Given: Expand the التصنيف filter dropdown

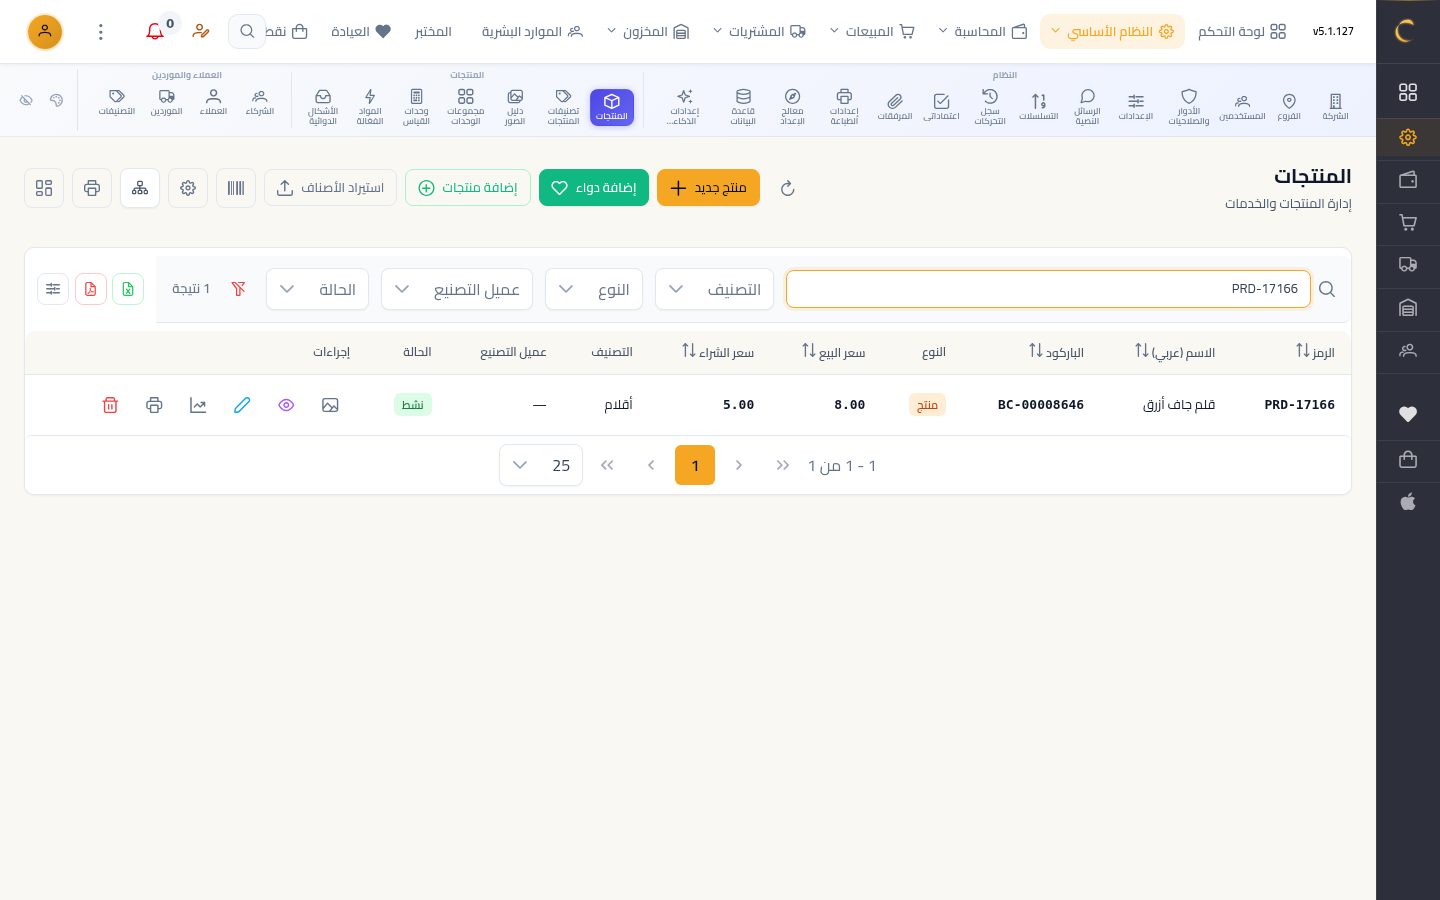Looking at the screenshot, I should pos(714,289).
